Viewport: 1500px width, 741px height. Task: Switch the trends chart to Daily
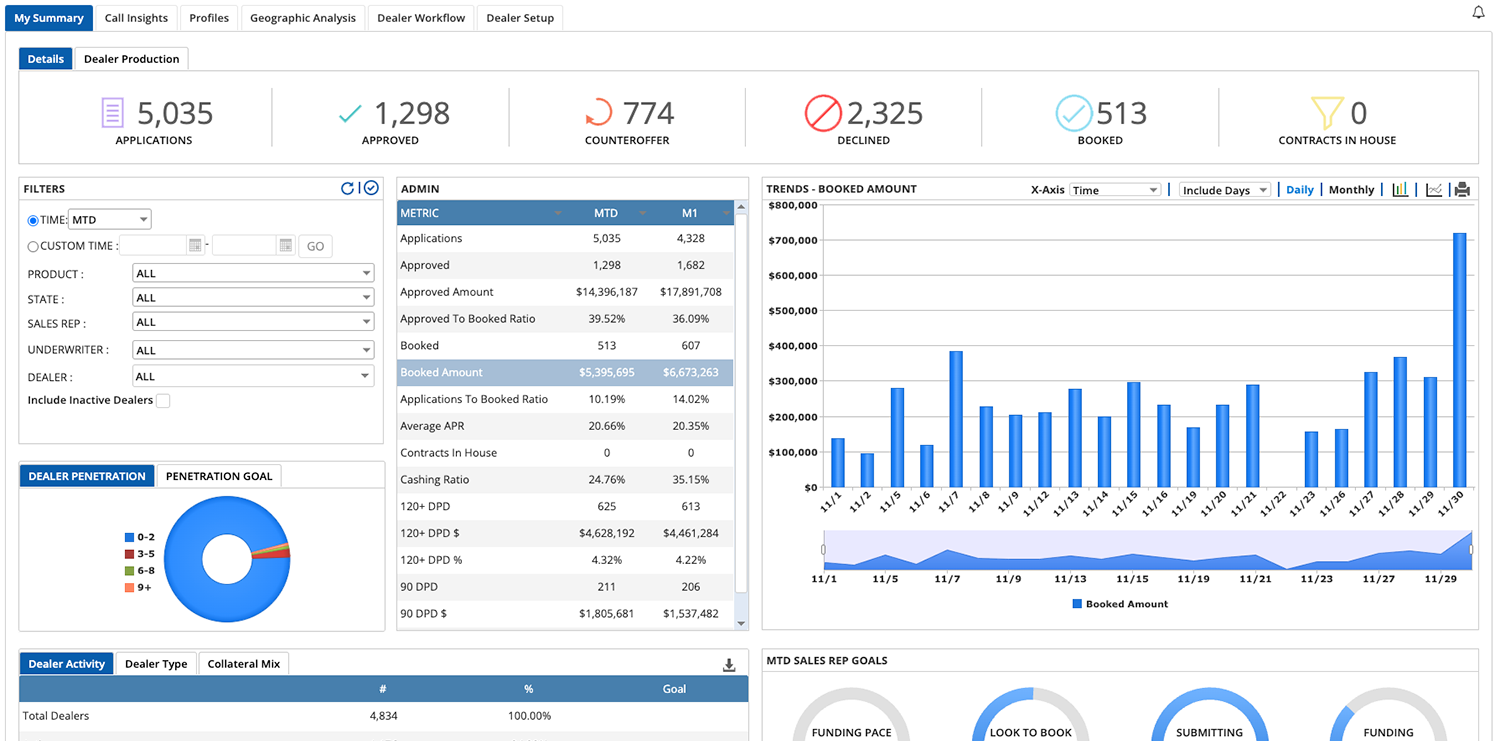tap(1300, 190)
